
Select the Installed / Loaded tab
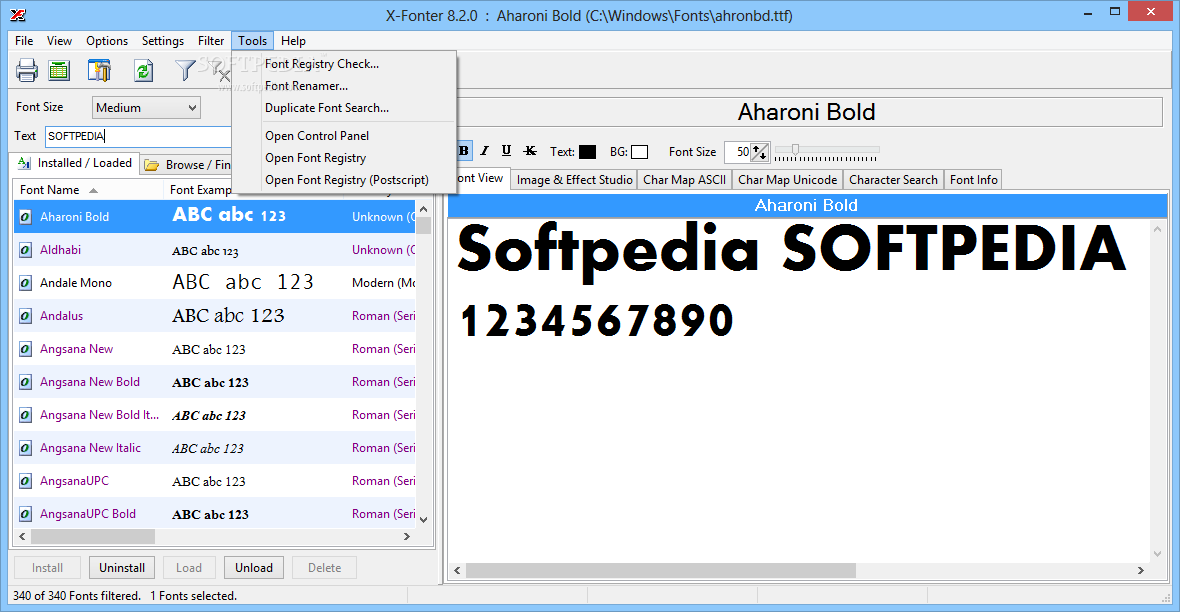[x=74, y=163]
